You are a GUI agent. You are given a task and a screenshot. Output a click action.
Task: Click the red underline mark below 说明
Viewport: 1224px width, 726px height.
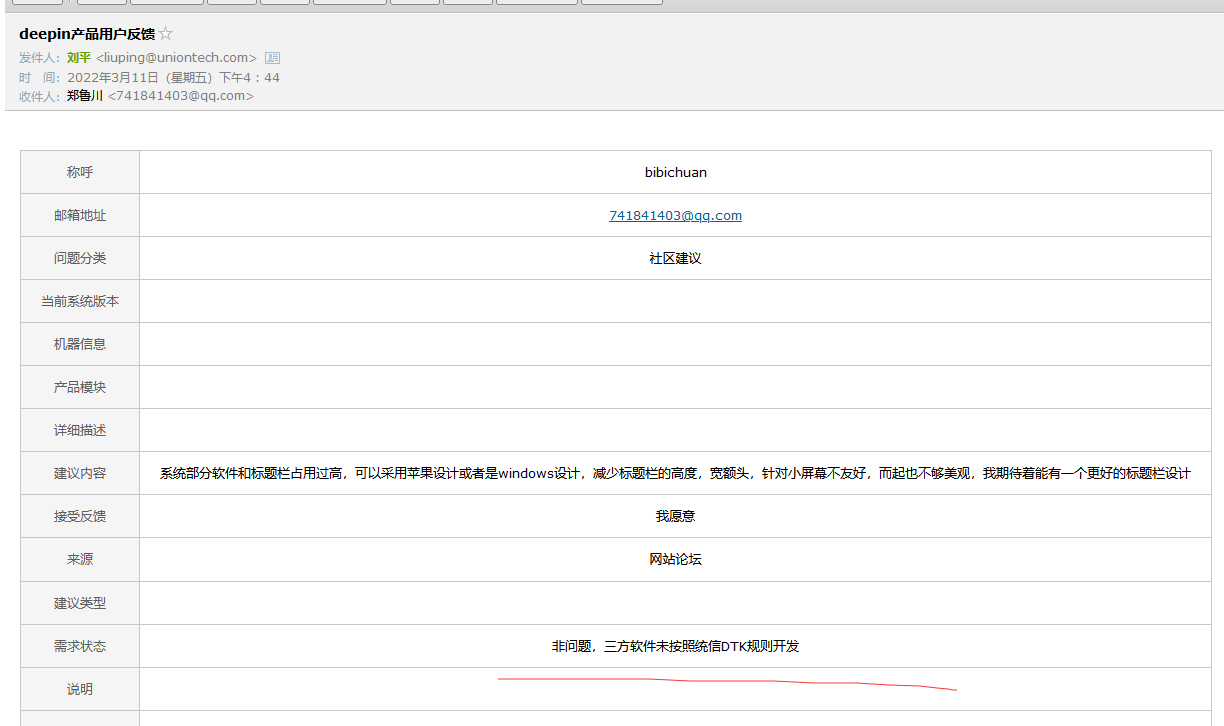click(727, 682)
